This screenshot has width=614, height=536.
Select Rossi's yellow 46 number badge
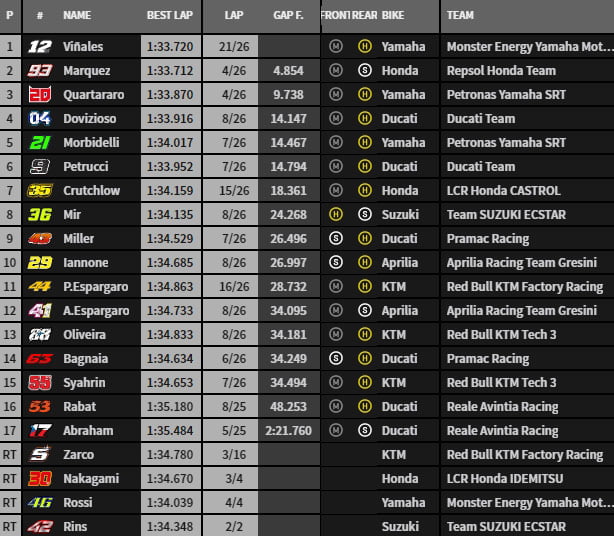pyautogui.click(x=39, y=503)
